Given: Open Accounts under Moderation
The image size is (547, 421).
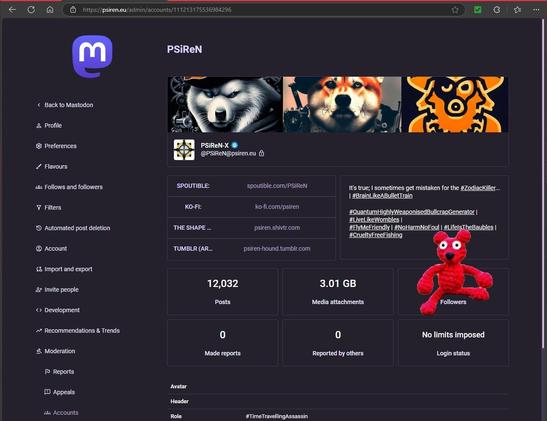Looking at the screenshot, I should click(61, 413).
